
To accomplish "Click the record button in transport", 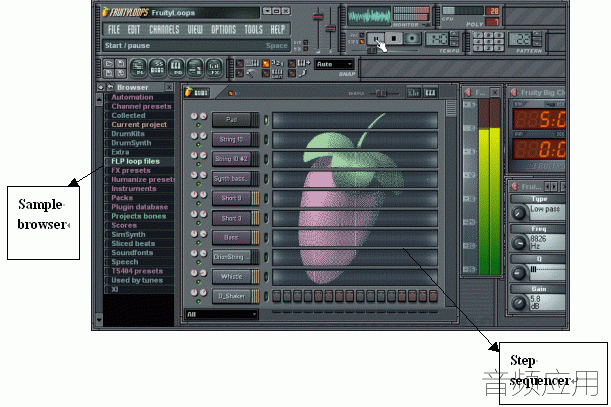I will point(412,39).
